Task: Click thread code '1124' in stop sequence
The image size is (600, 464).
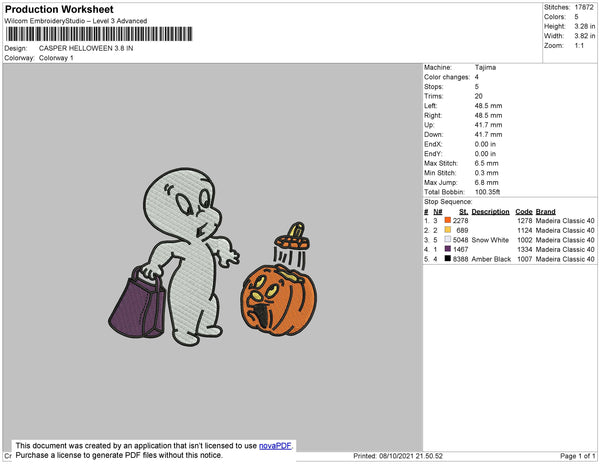Action: (x=525, y=230)
